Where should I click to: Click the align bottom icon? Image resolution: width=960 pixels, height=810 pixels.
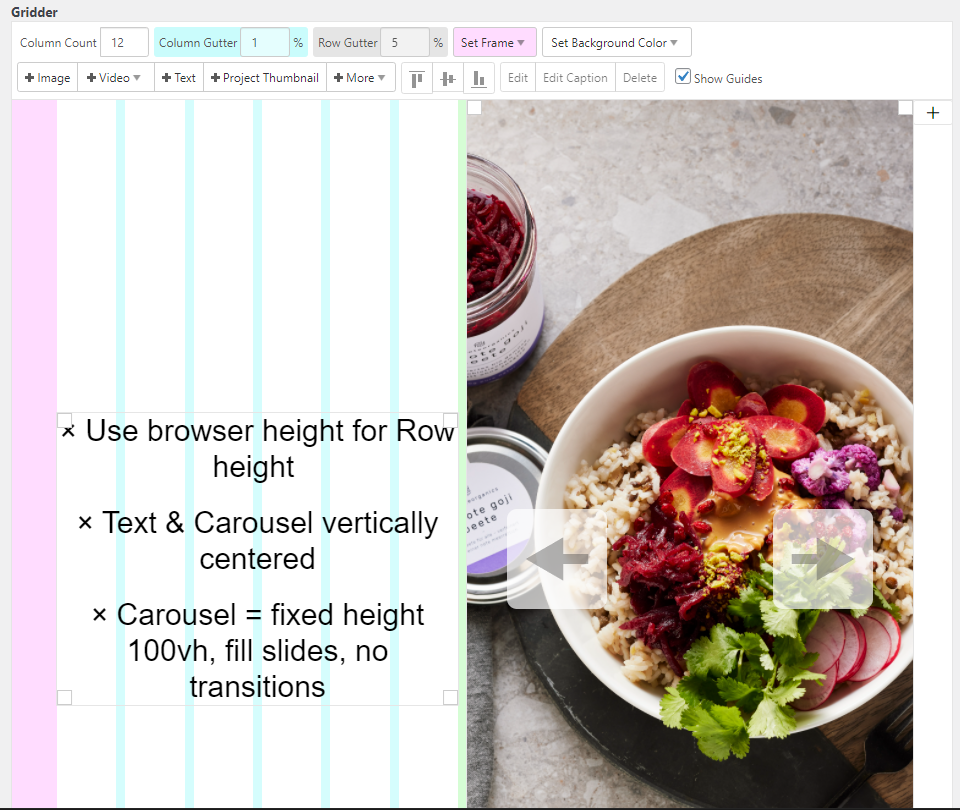tap(479, 78)
